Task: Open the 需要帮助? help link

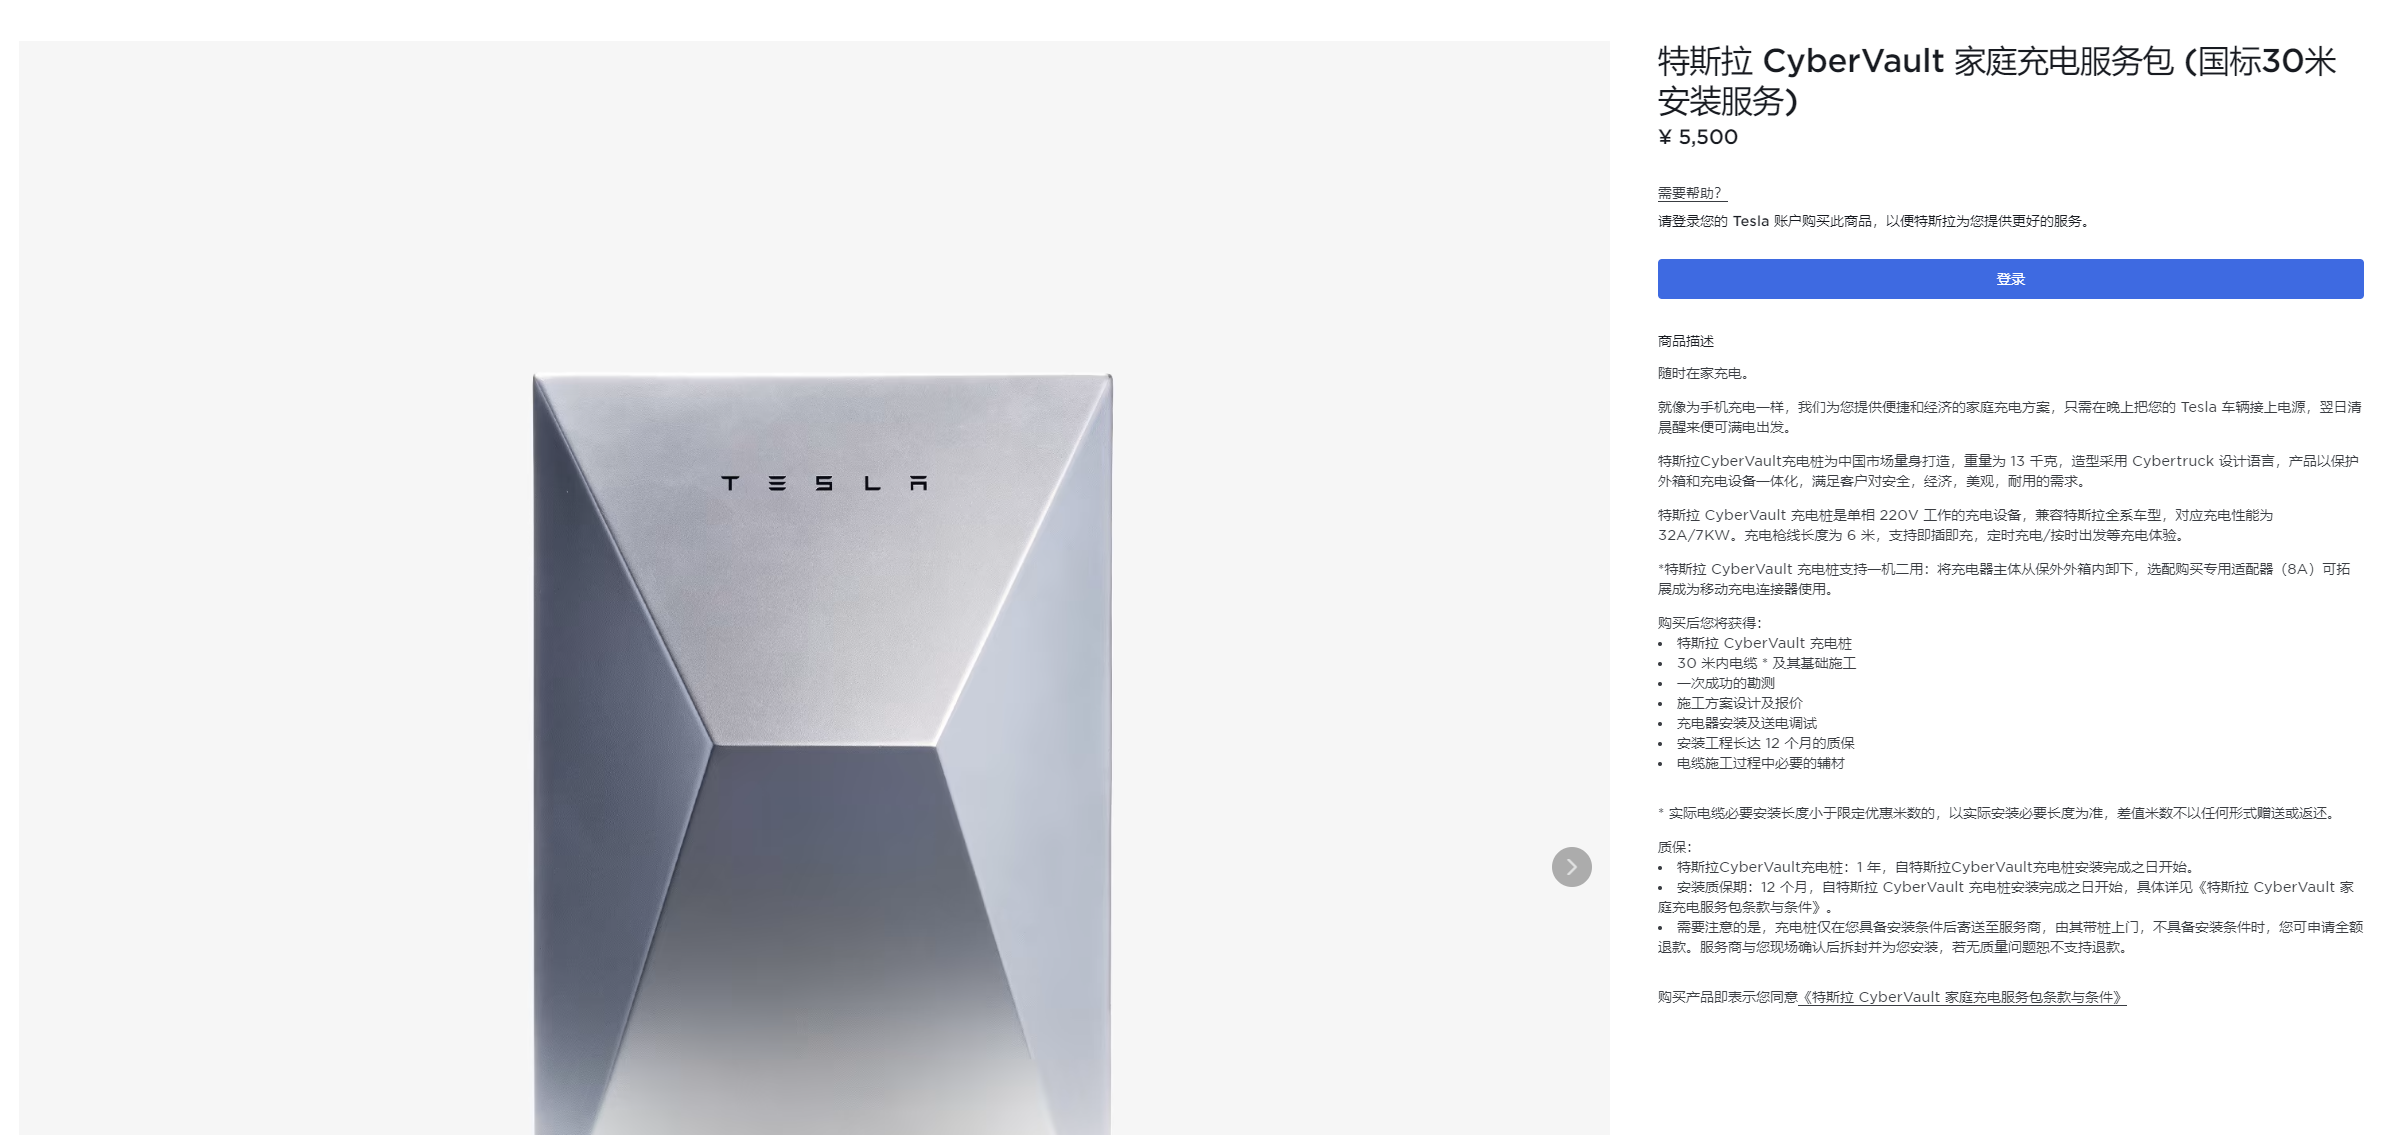Action: point(1691,193)
